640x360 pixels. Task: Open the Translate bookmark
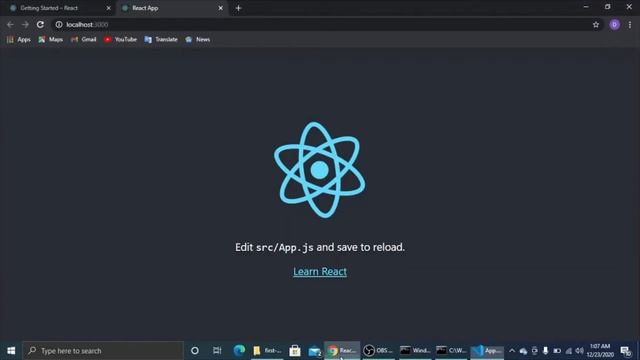click(161, 39)
